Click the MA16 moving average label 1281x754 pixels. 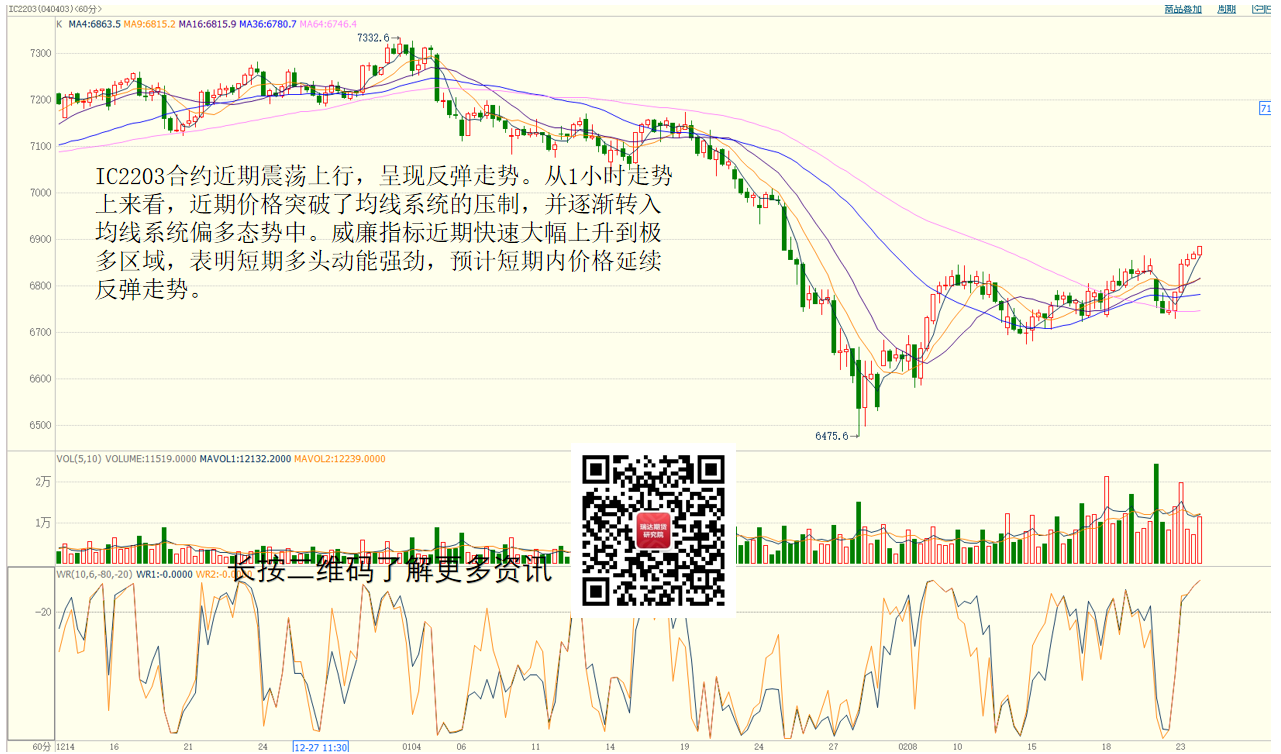click(207, 23)
